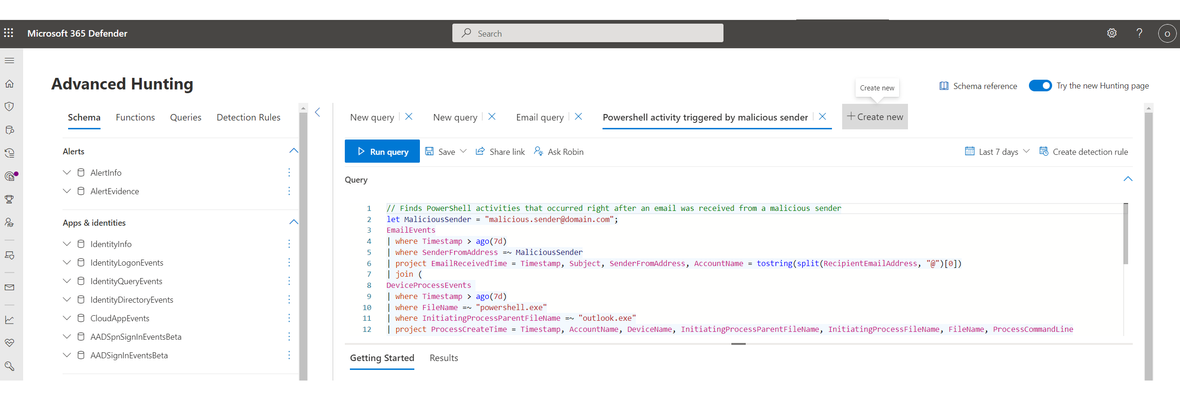
Task: Click the Run query button
Action: [x=382, y=151]
